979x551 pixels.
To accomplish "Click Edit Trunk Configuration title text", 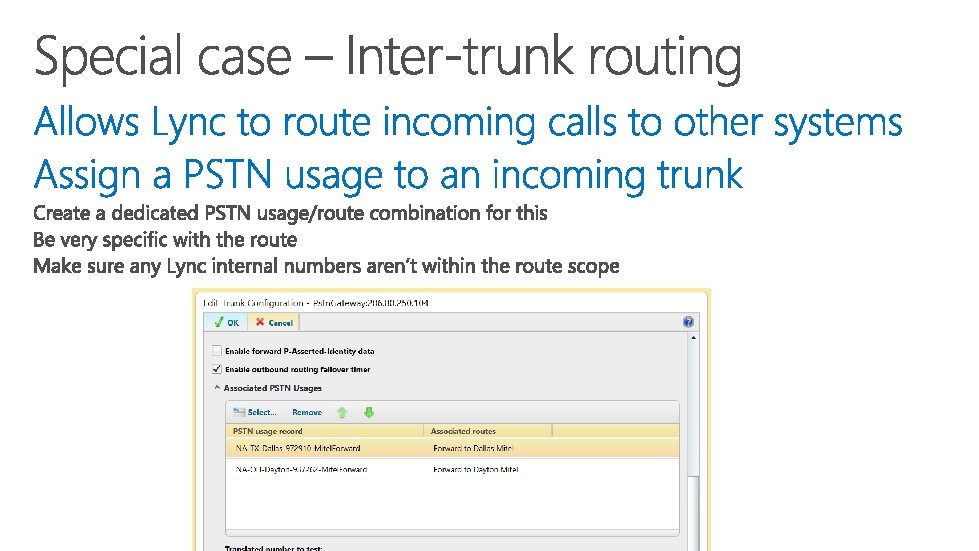I will [316, 303].
